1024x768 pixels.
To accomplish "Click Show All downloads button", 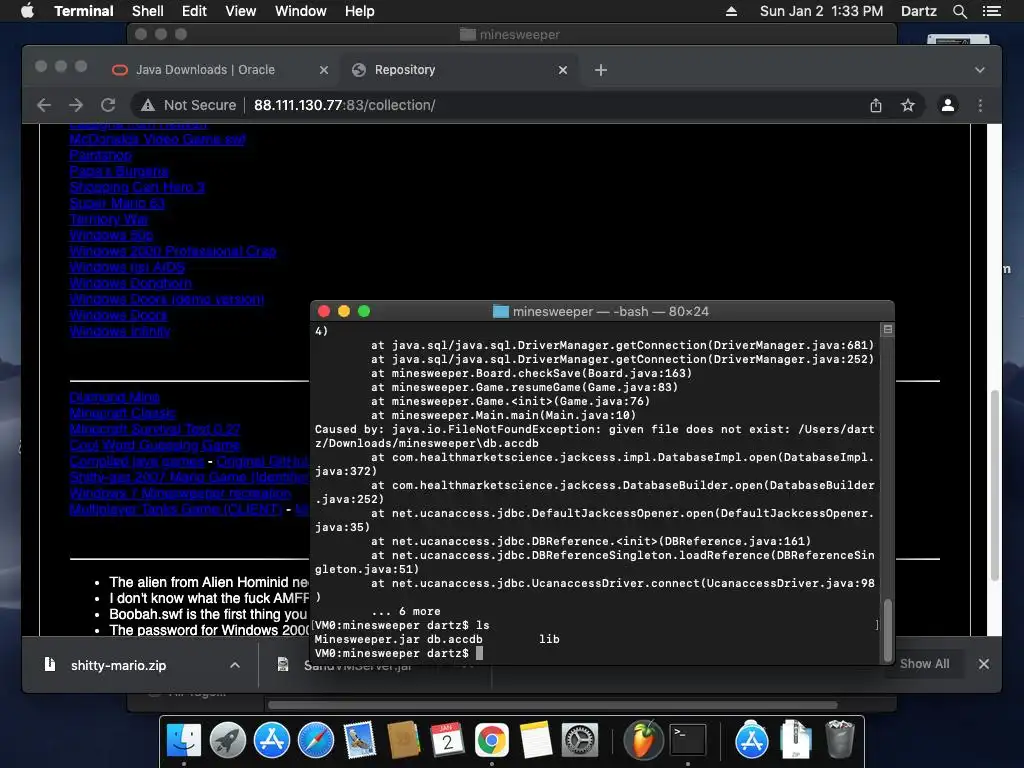I will pyautogui.click(x=924, y=664).
